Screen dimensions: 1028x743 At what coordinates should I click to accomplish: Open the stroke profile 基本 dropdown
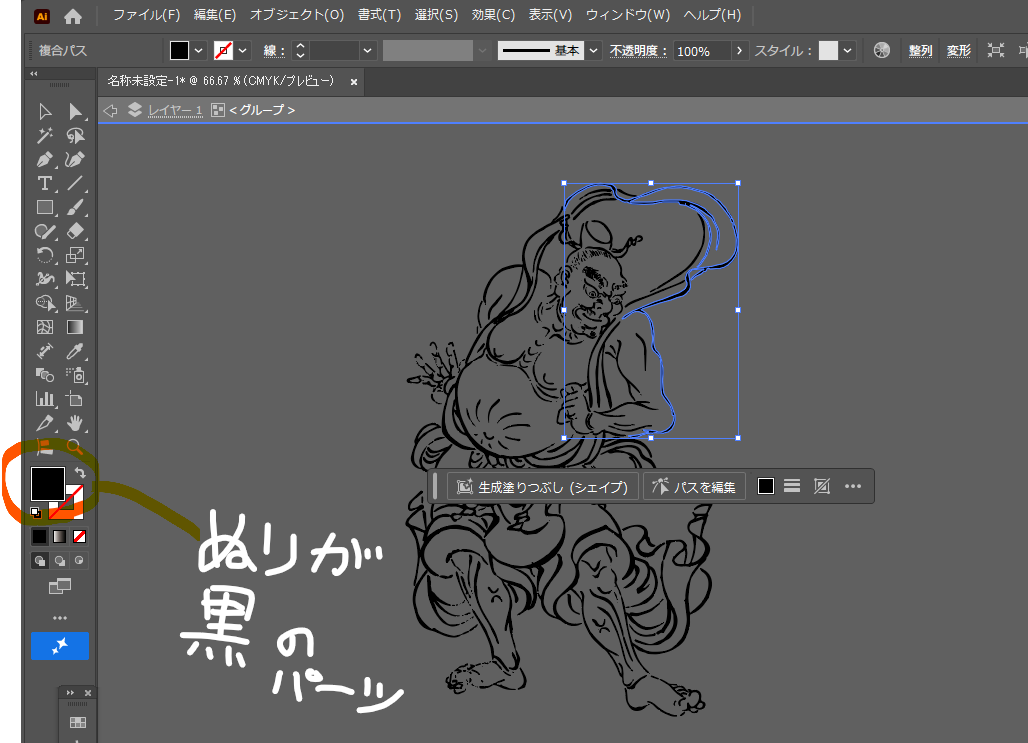(x=594, y=51)
